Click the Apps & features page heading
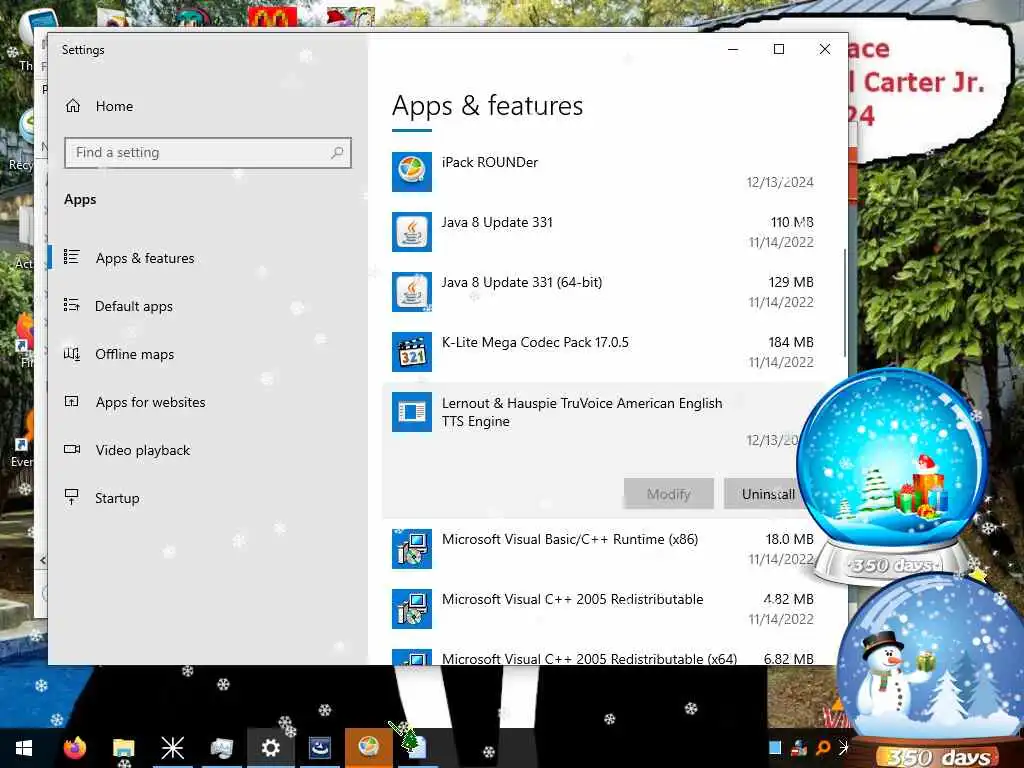This screenshot has width=1024, height=768. [487, 106]
